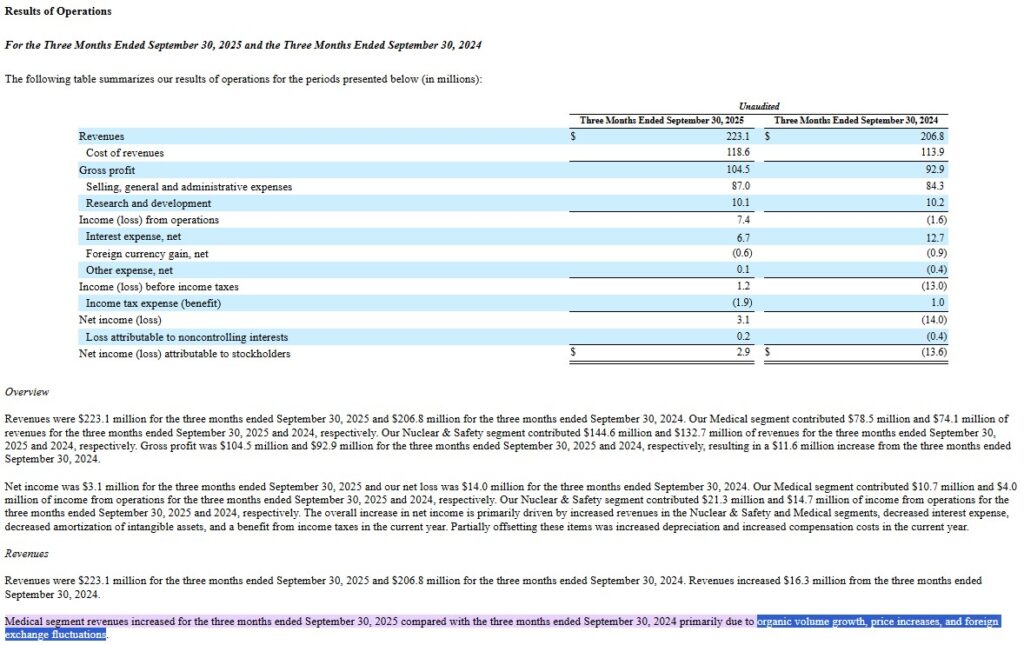Click the italic "Overview" section heading
Image resolution: width=1024 pixels, height=645 pixels.
click(x=27, y=392)
